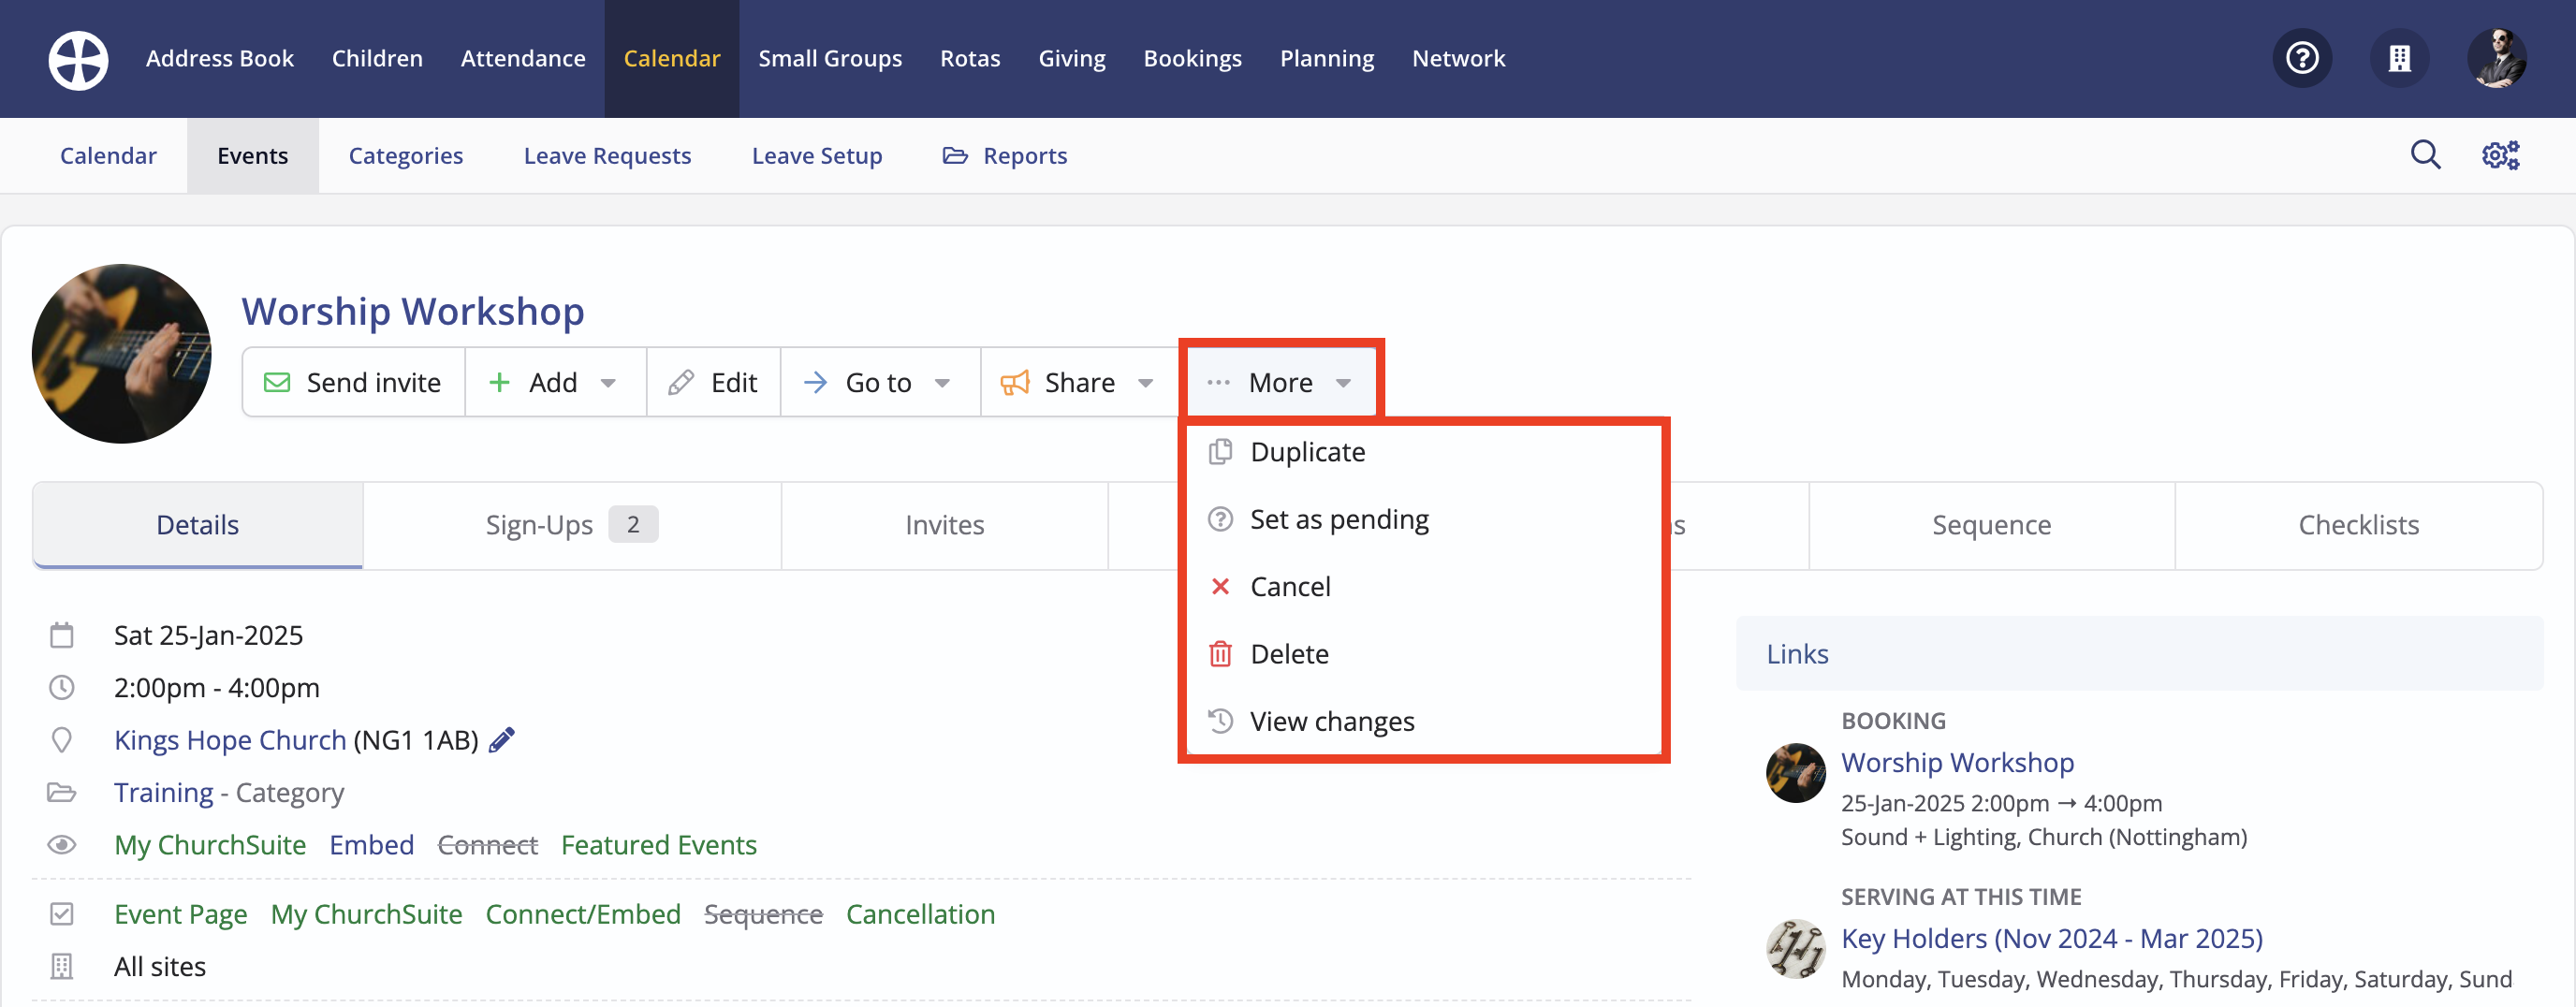Viewport: 2576px width, 1007px height.
Task: Switch to Details tab
Action: pyautogui.click(x=198, y=525)
